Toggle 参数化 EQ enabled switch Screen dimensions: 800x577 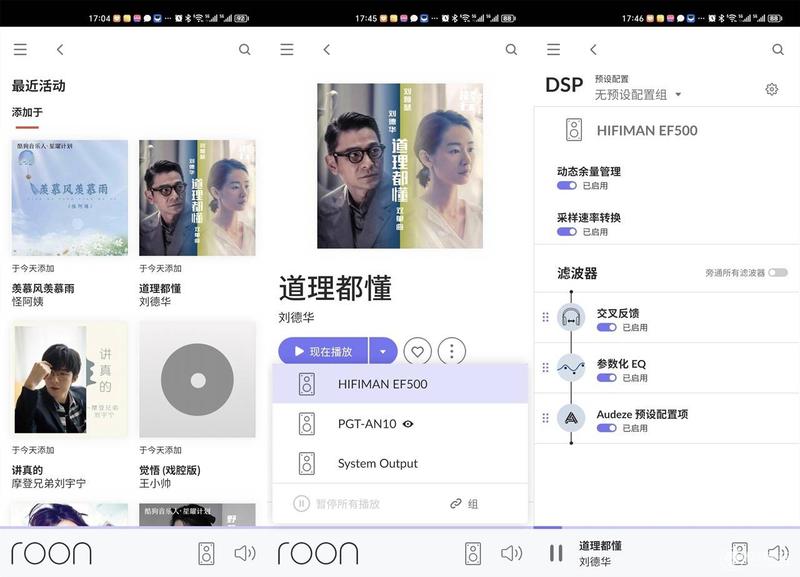coord(606,378)
